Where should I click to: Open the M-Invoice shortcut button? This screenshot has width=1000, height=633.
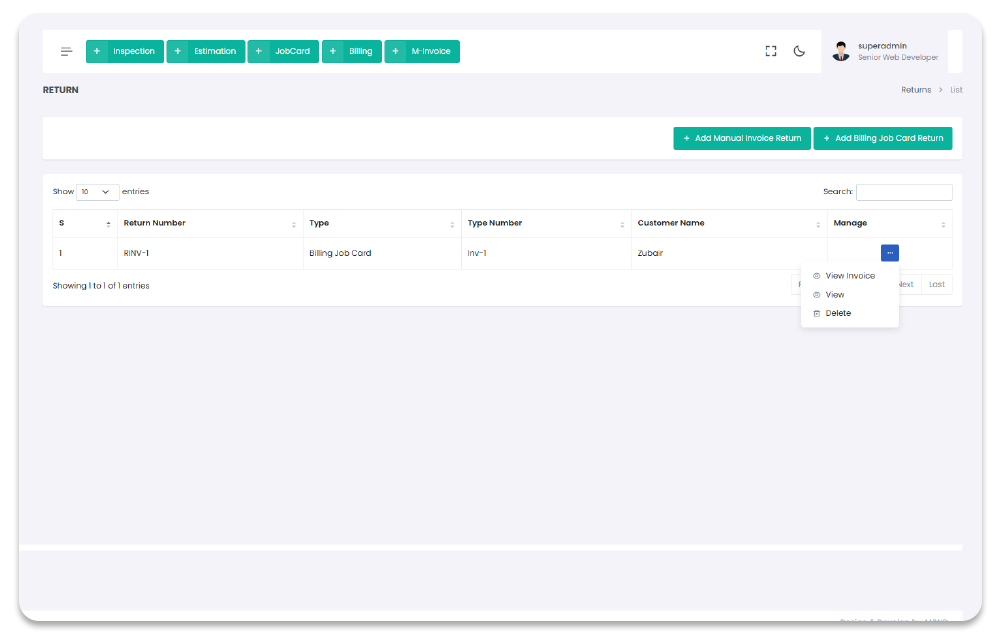[x=422, y=51]
